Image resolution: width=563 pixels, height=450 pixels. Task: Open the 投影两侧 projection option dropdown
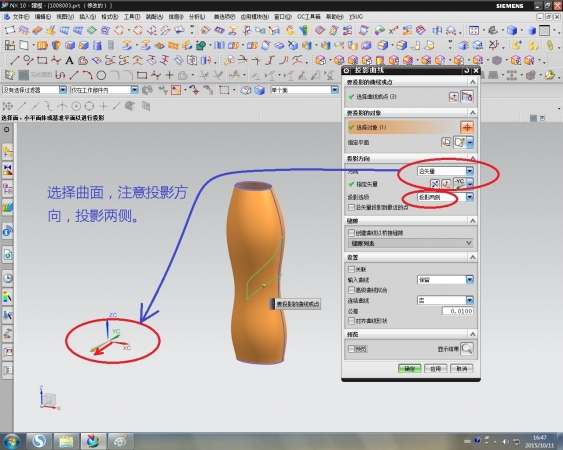[x=445, y=197]
